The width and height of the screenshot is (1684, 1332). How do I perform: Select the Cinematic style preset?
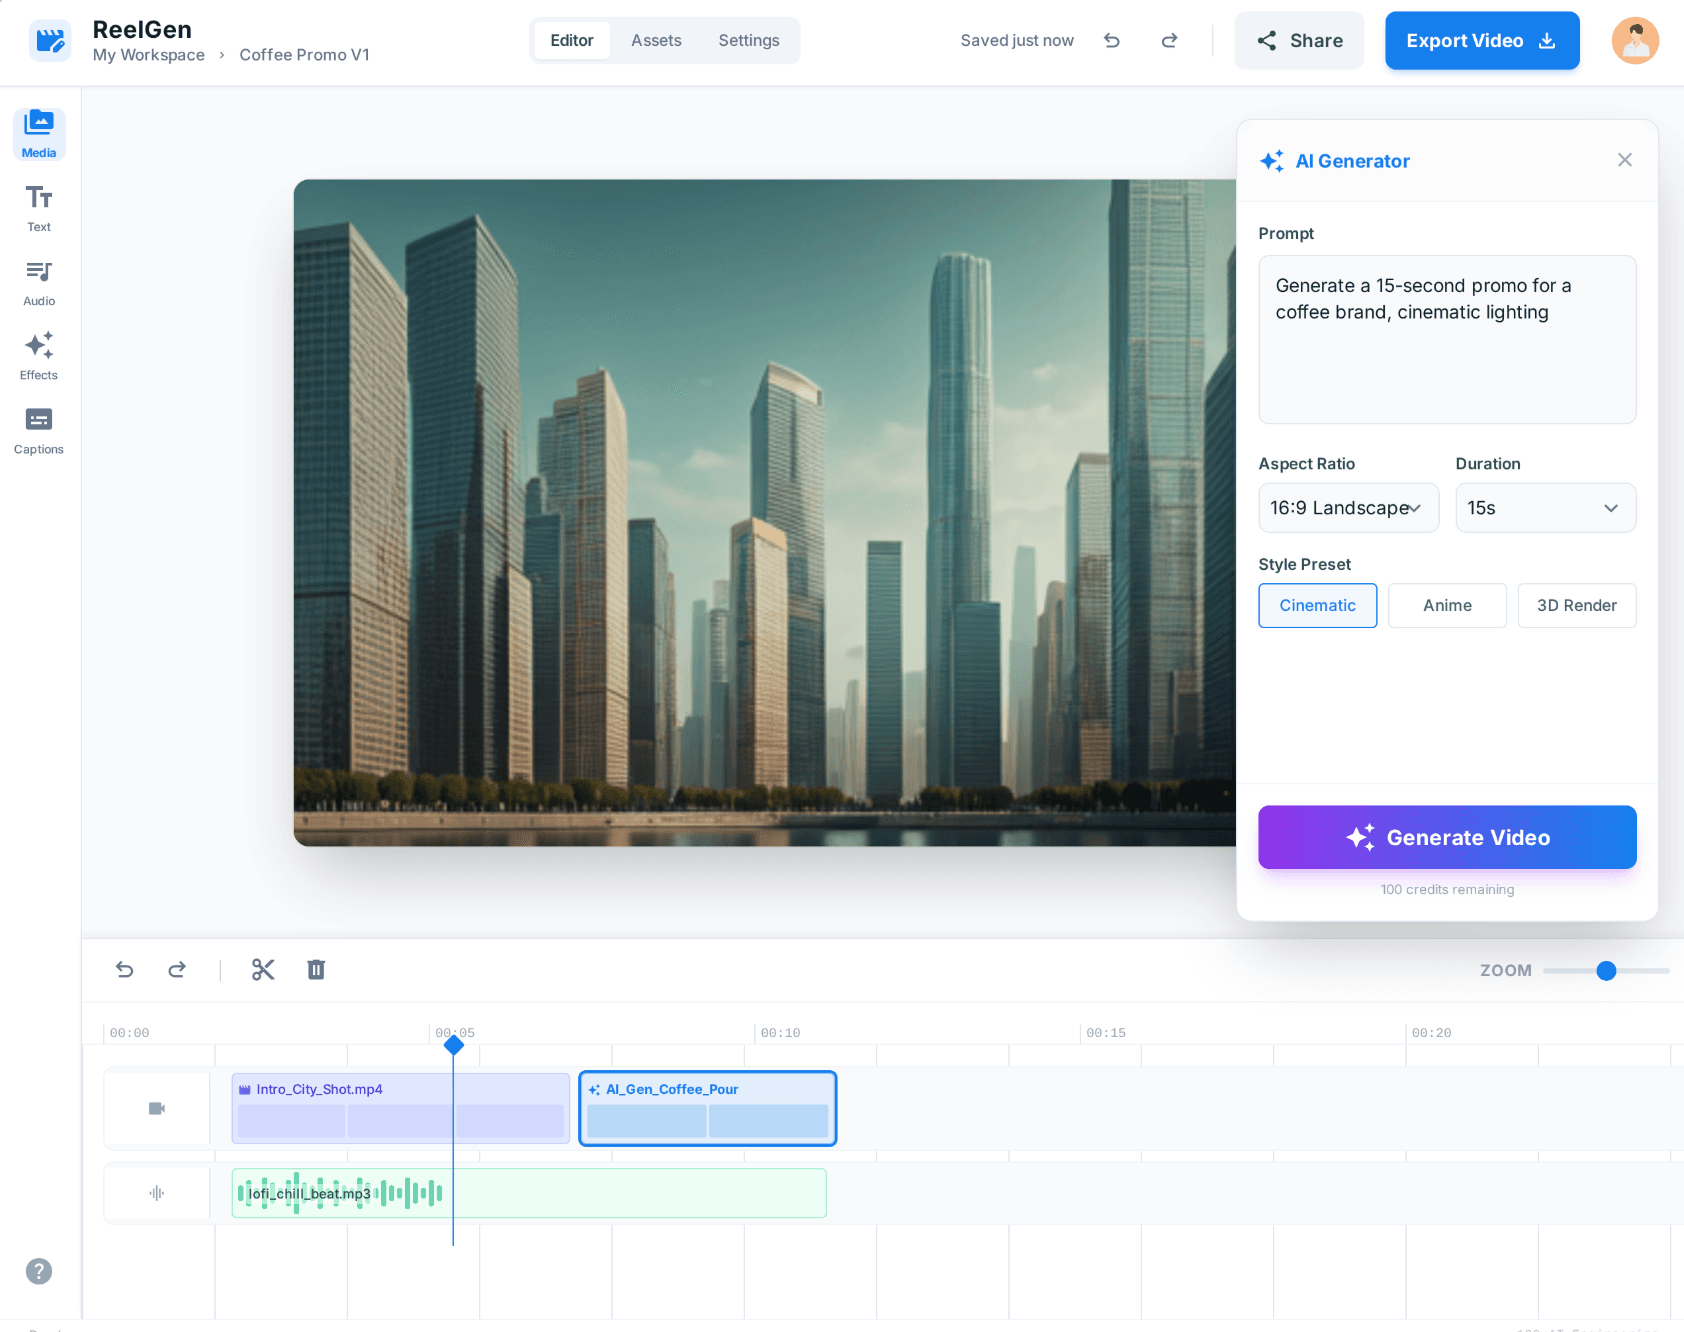click(x=1317, y=605)
